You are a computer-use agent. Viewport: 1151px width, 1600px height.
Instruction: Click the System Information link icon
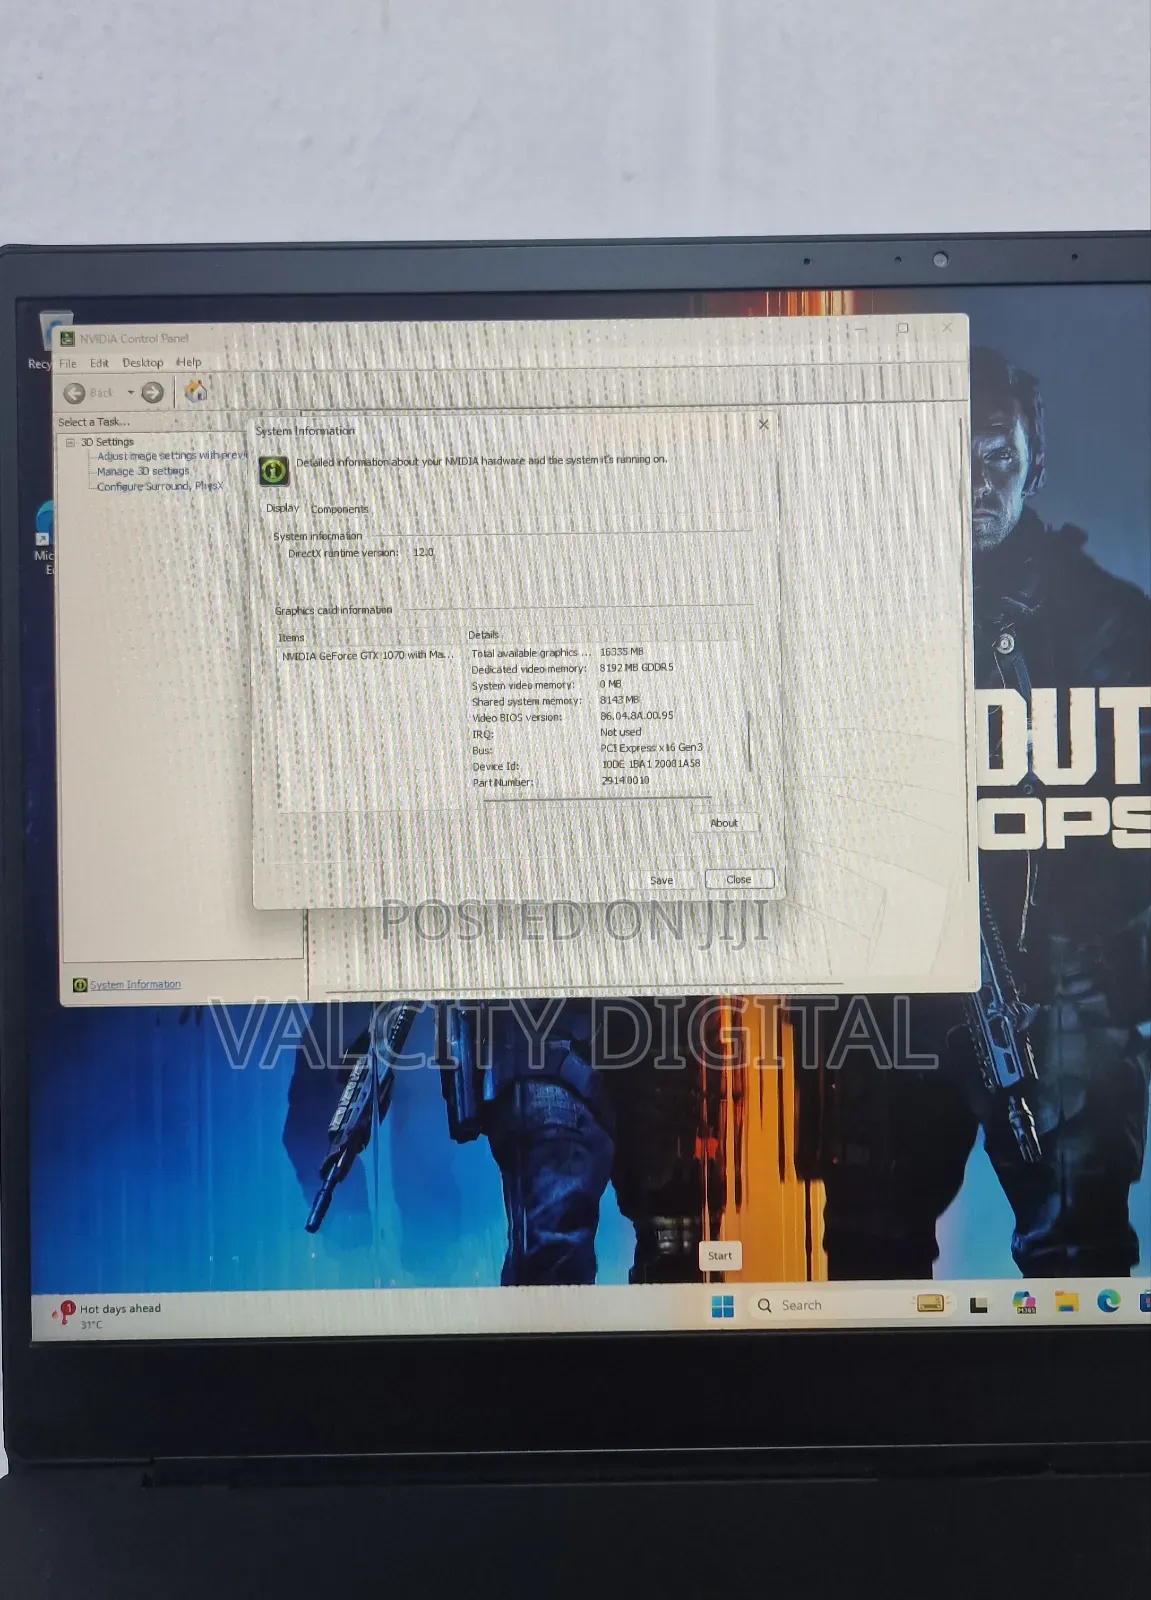[80, 985]
